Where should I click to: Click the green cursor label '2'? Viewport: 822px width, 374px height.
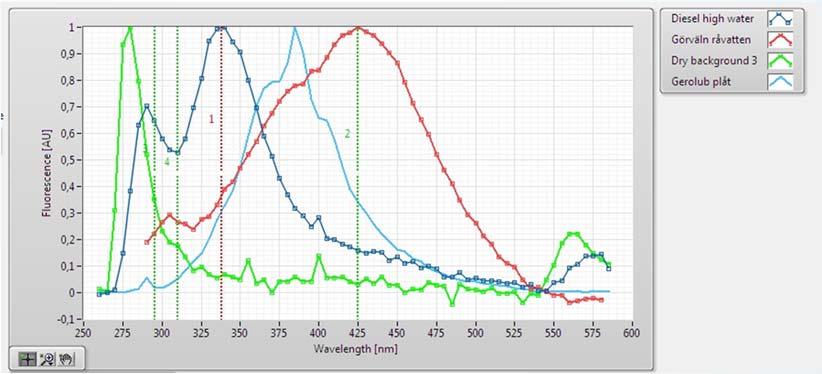coord(347,134)
